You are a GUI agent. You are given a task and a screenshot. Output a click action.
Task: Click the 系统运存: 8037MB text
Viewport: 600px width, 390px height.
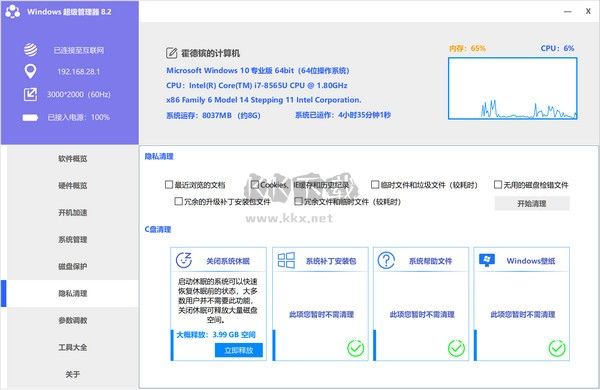coord(213,115)
